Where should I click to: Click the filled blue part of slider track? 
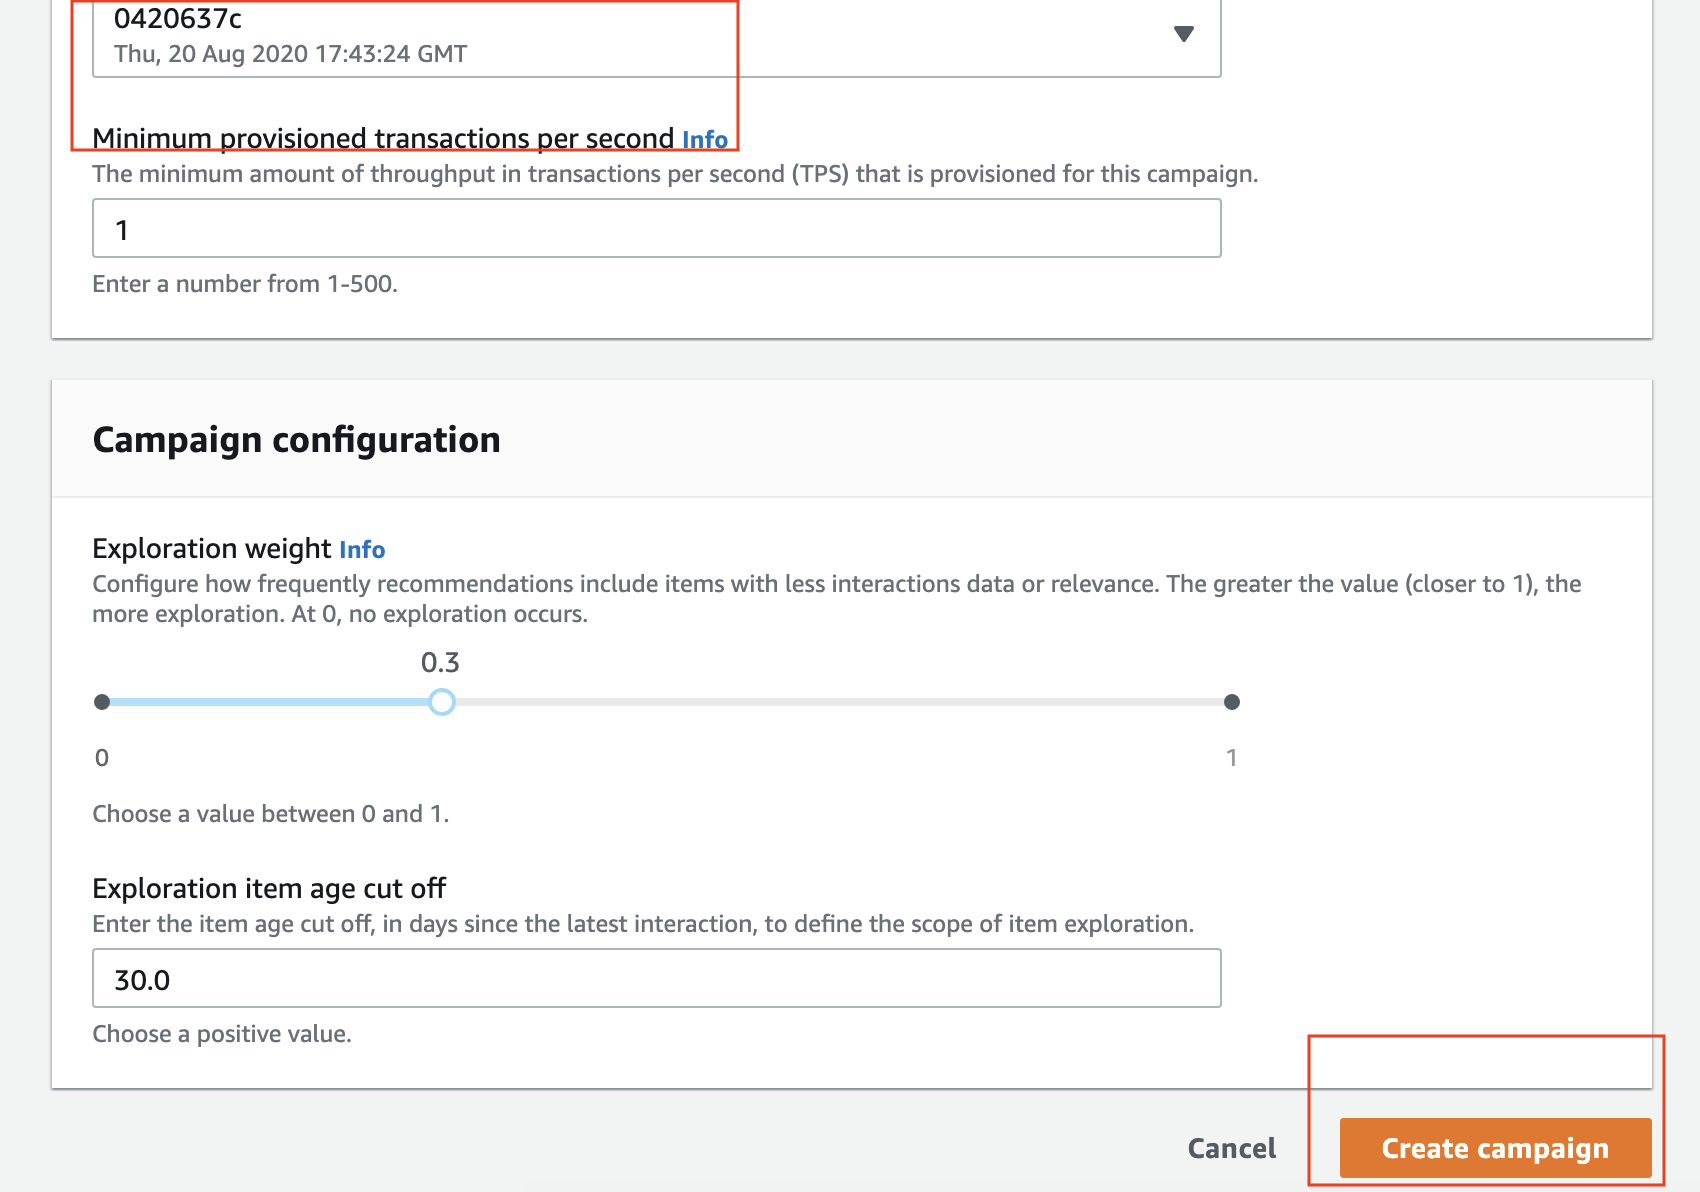(268, 702)
